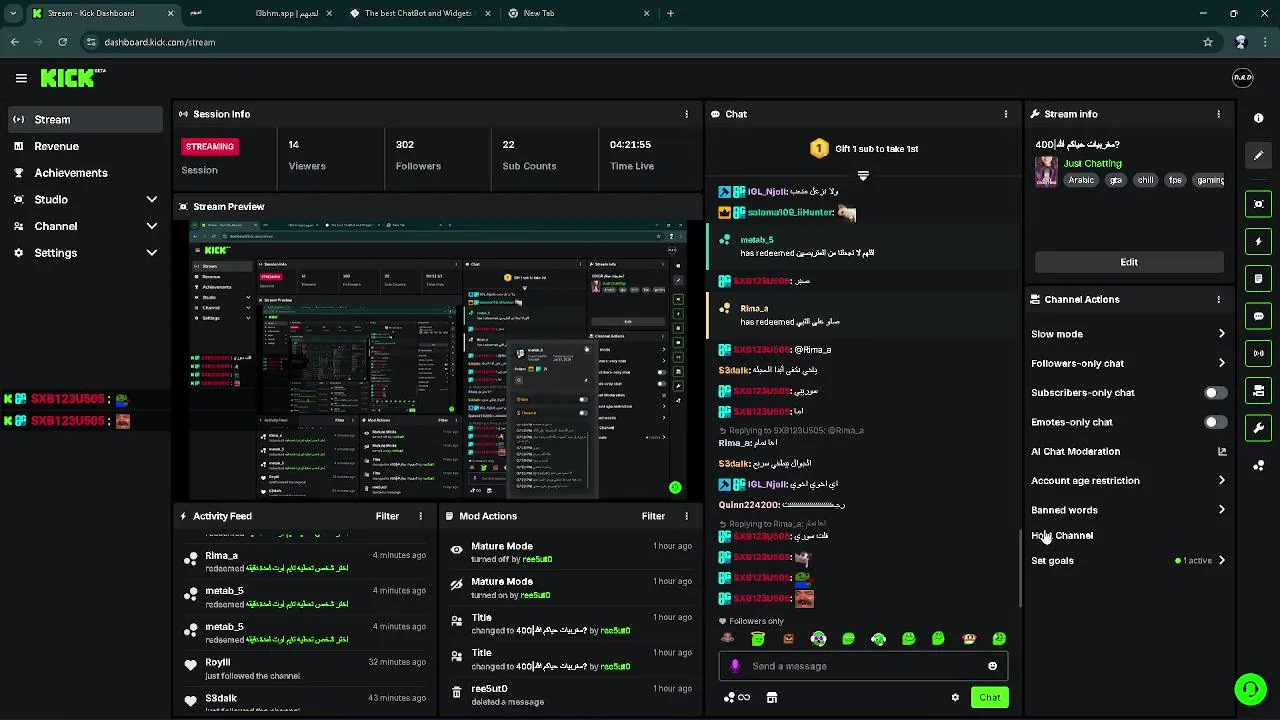Click Host Channel in Channel Actions
The height and width of the screenshot is (720, 1280).
[x=1062, y=536]
